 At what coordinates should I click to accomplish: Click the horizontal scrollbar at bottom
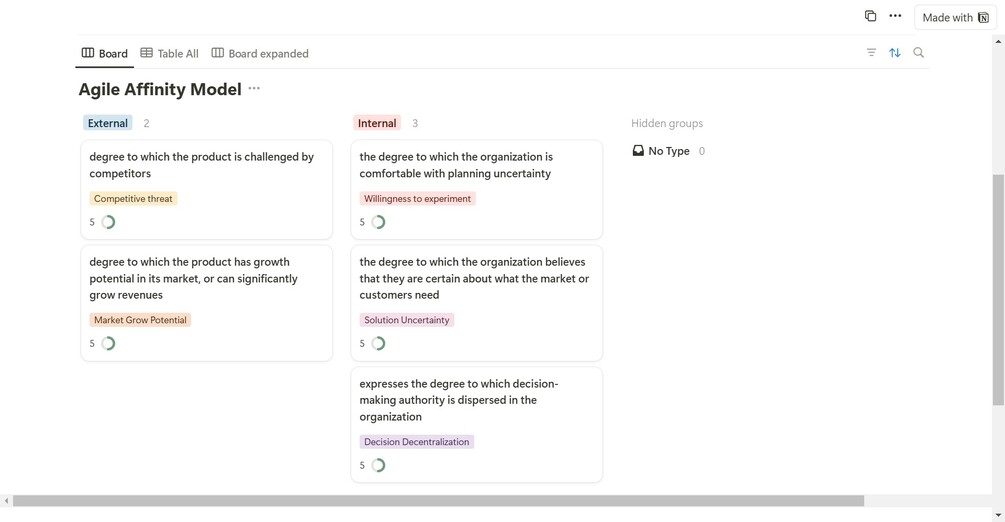pyautogui.click(x=438, y=501)
